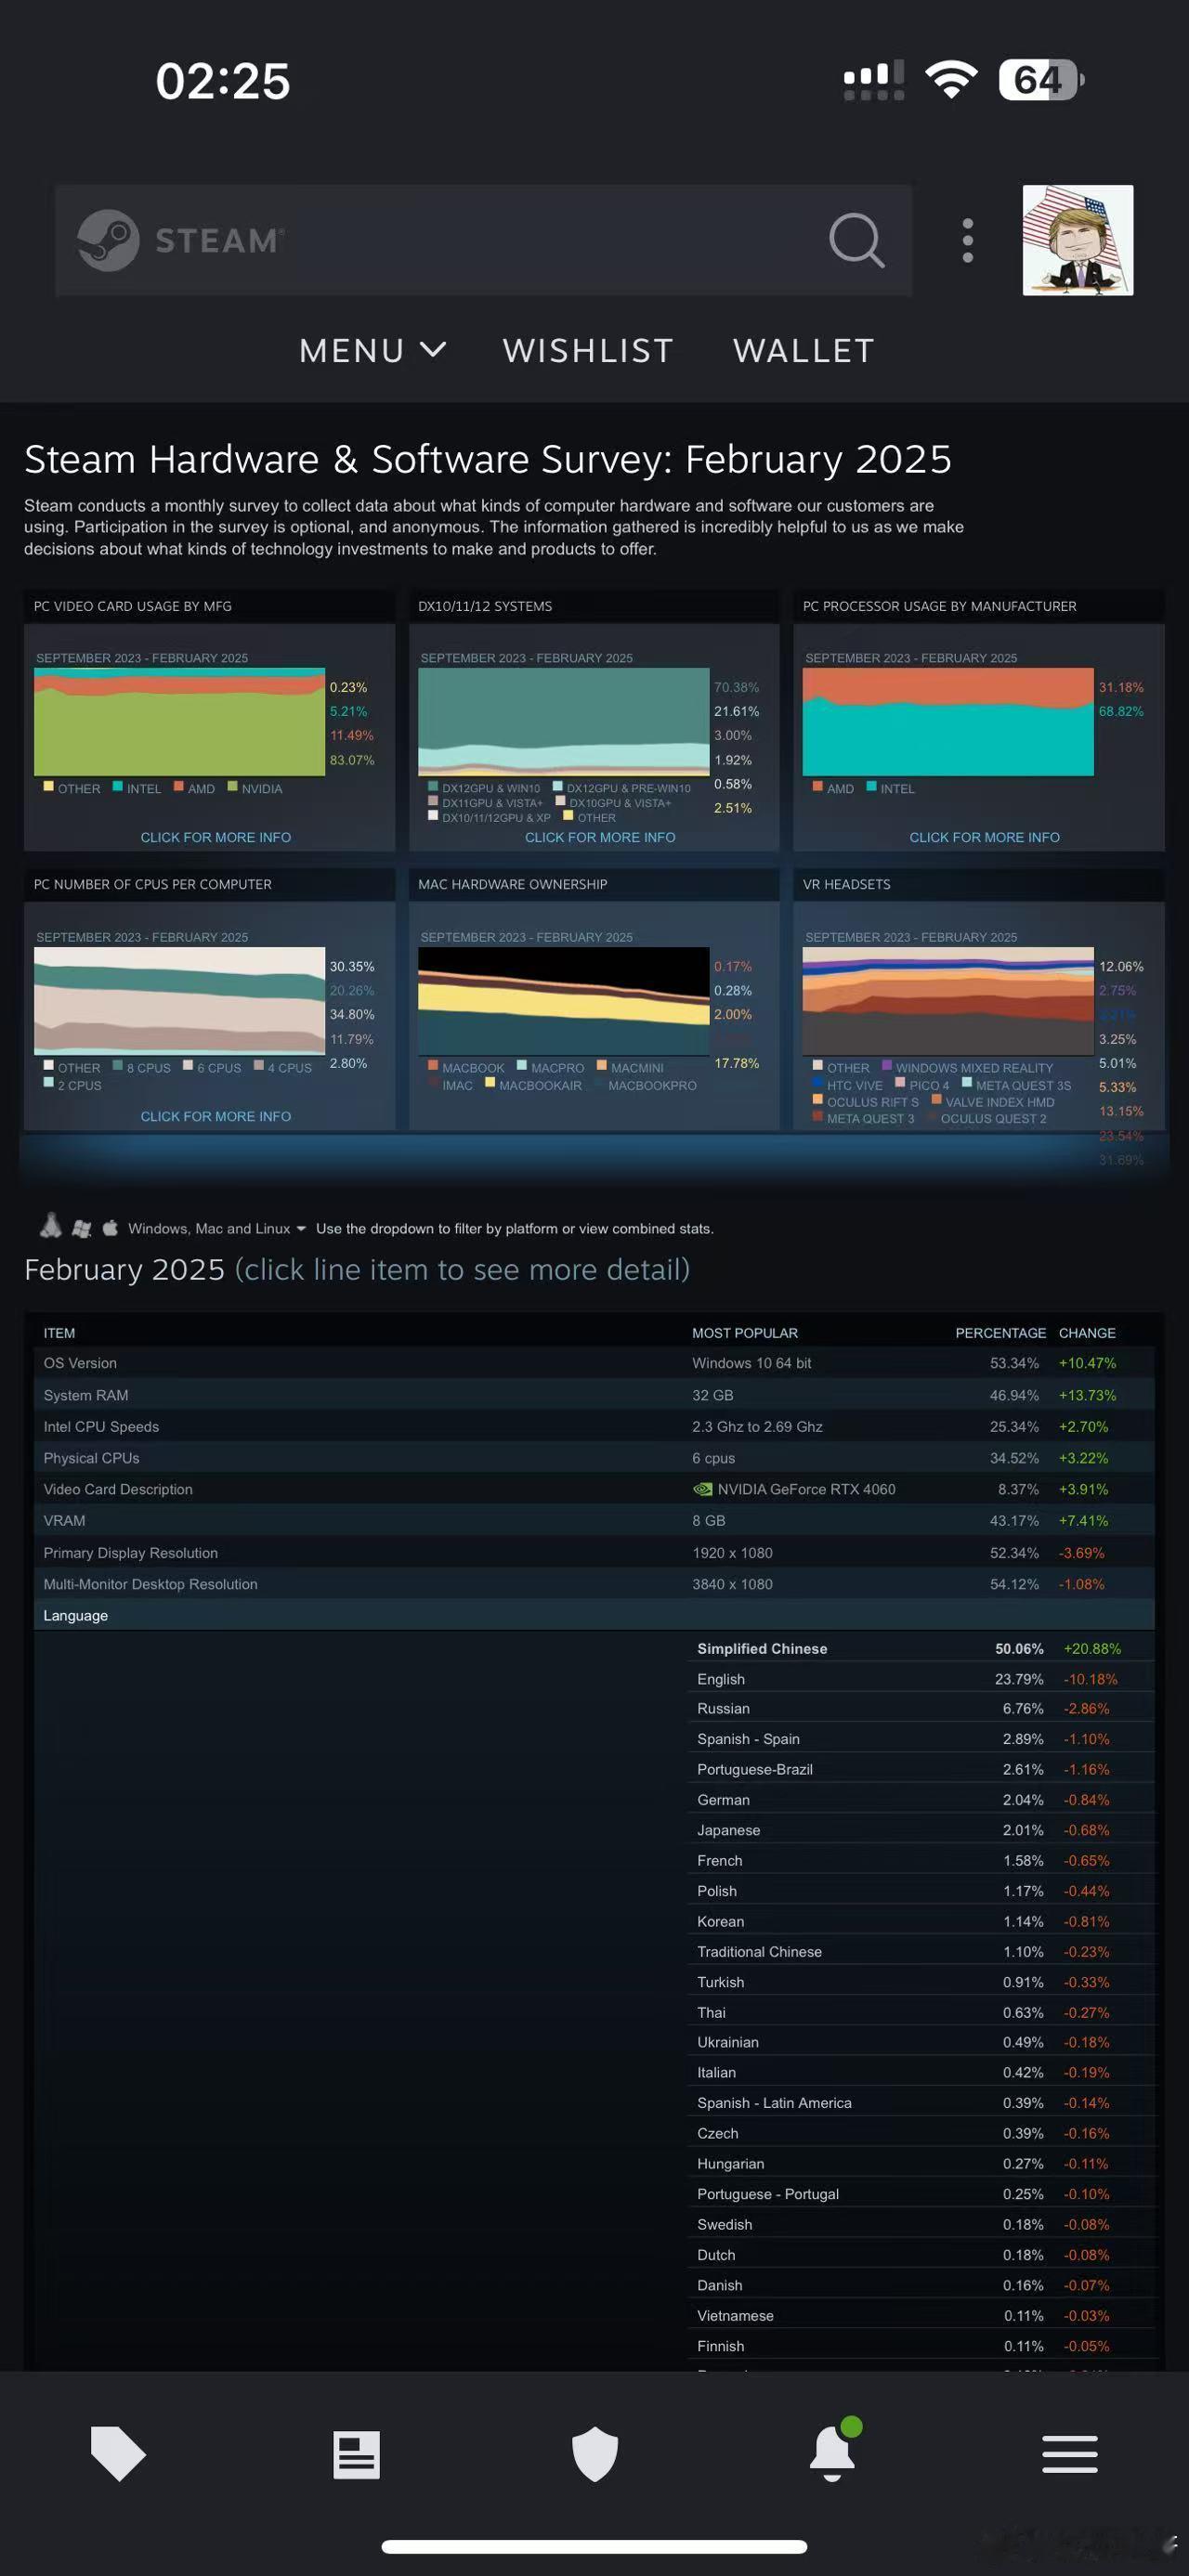Viewport: 1189px width, 2576px height.
Task: Select the German language entry
Action: (921, 1800)
